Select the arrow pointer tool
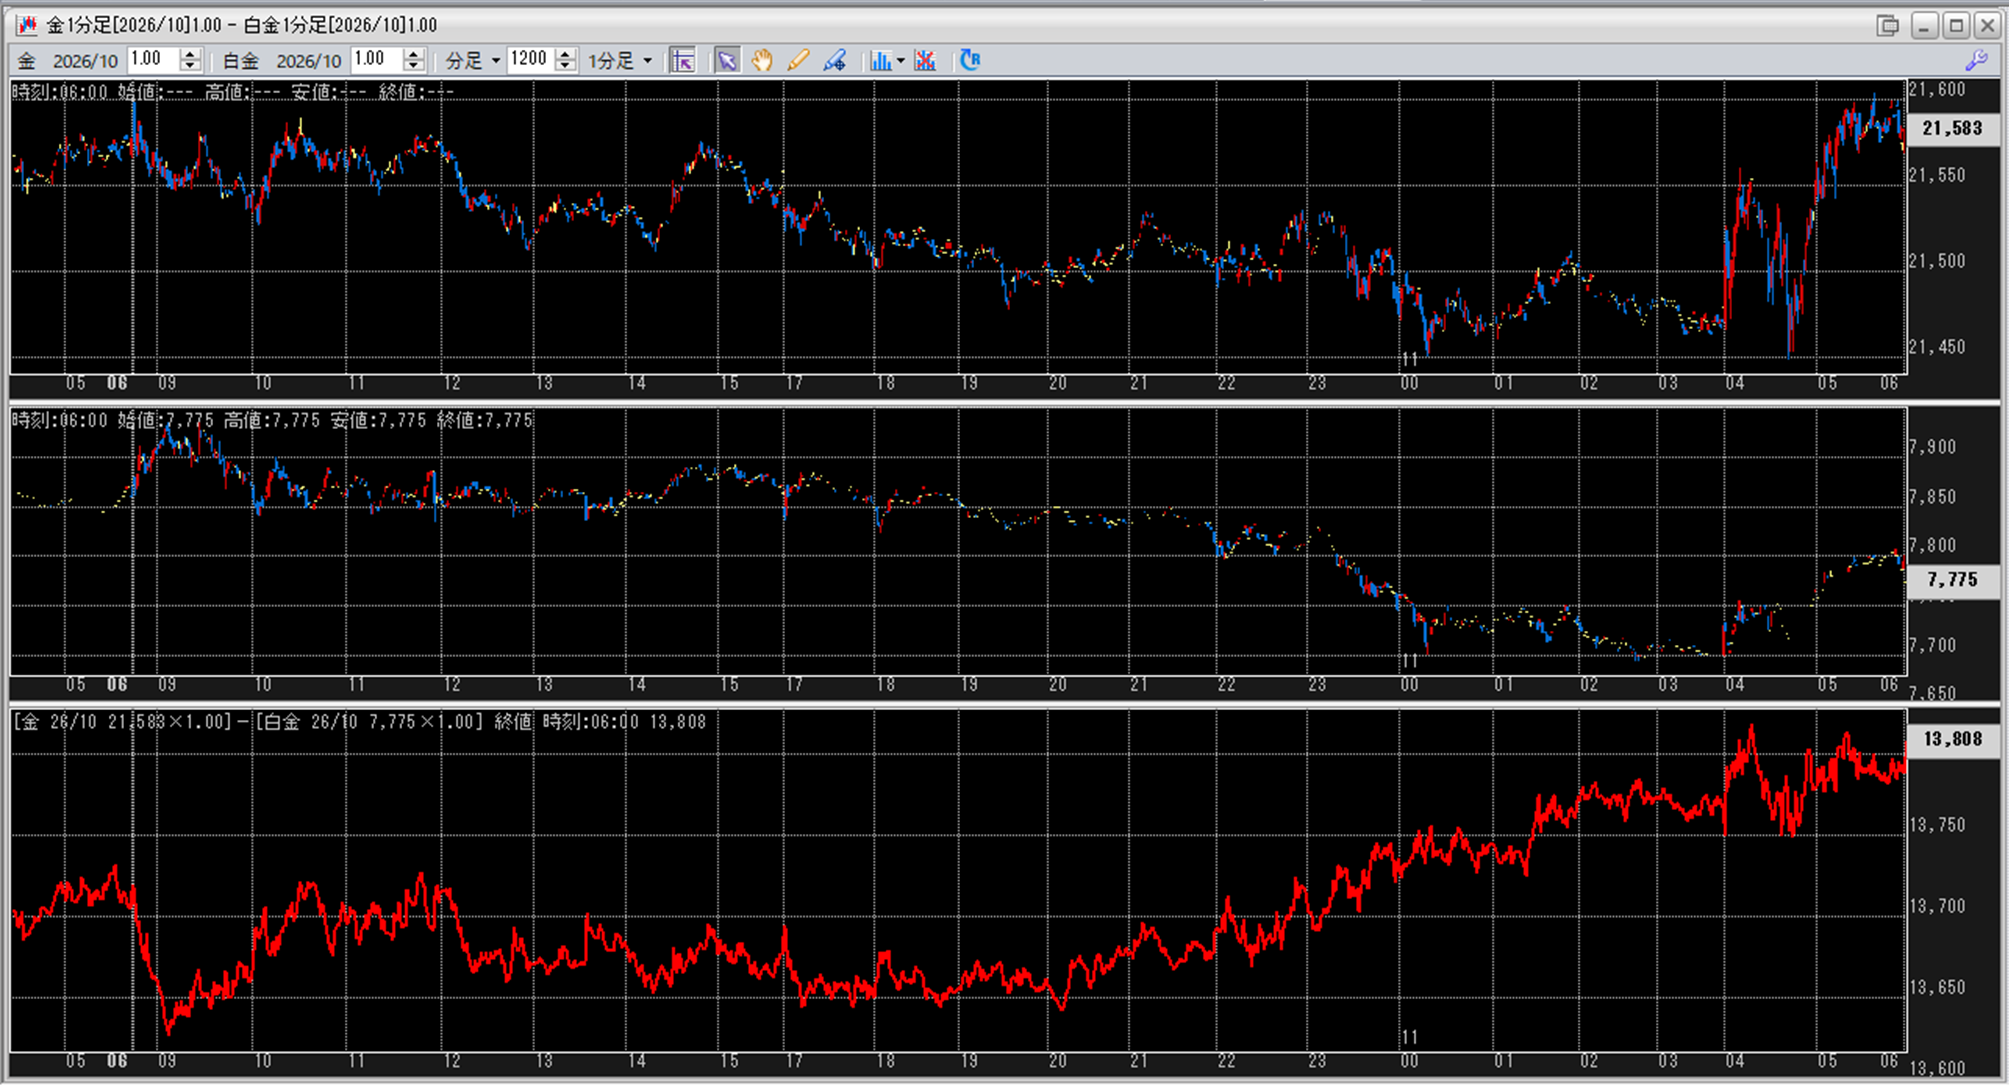Screen dimensions: 2009x1086 (727, 61)
